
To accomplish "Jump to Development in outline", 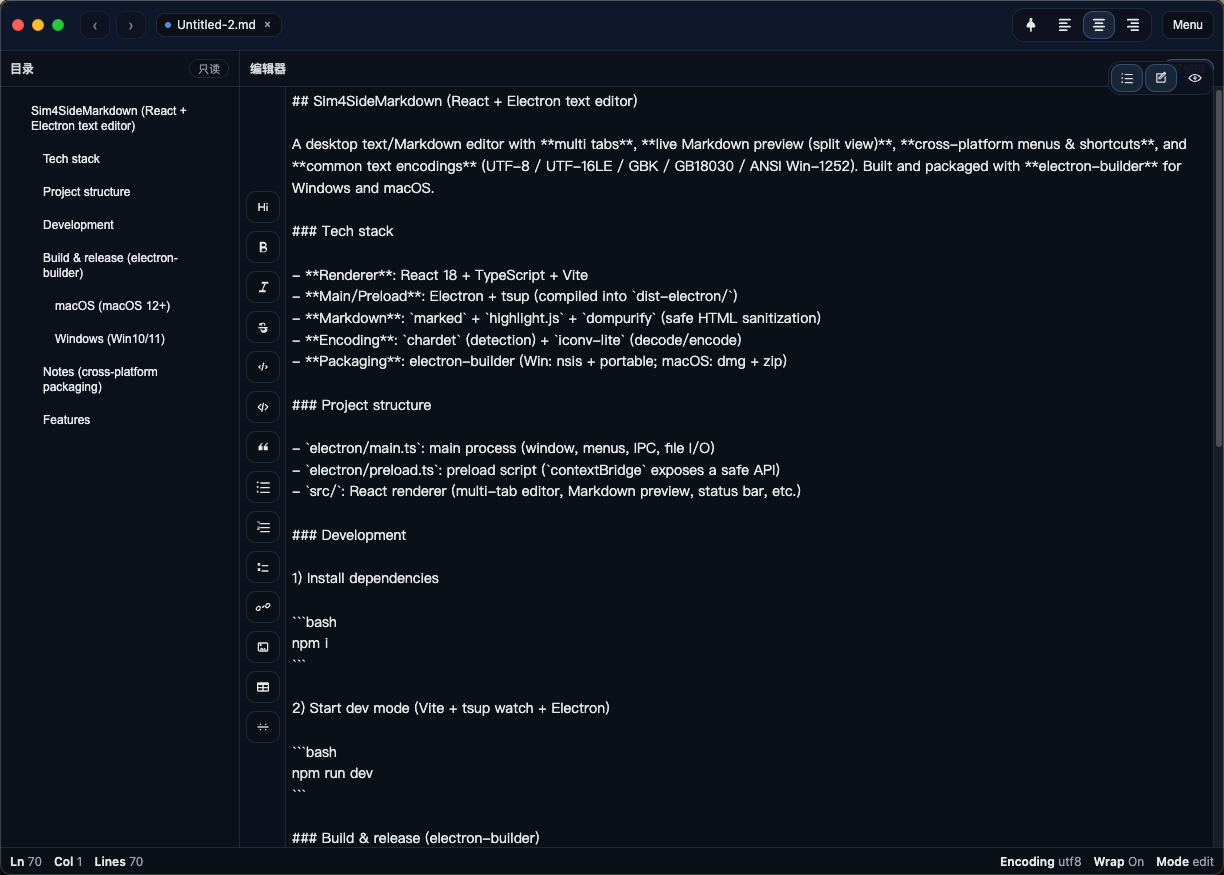I will 78,225.
